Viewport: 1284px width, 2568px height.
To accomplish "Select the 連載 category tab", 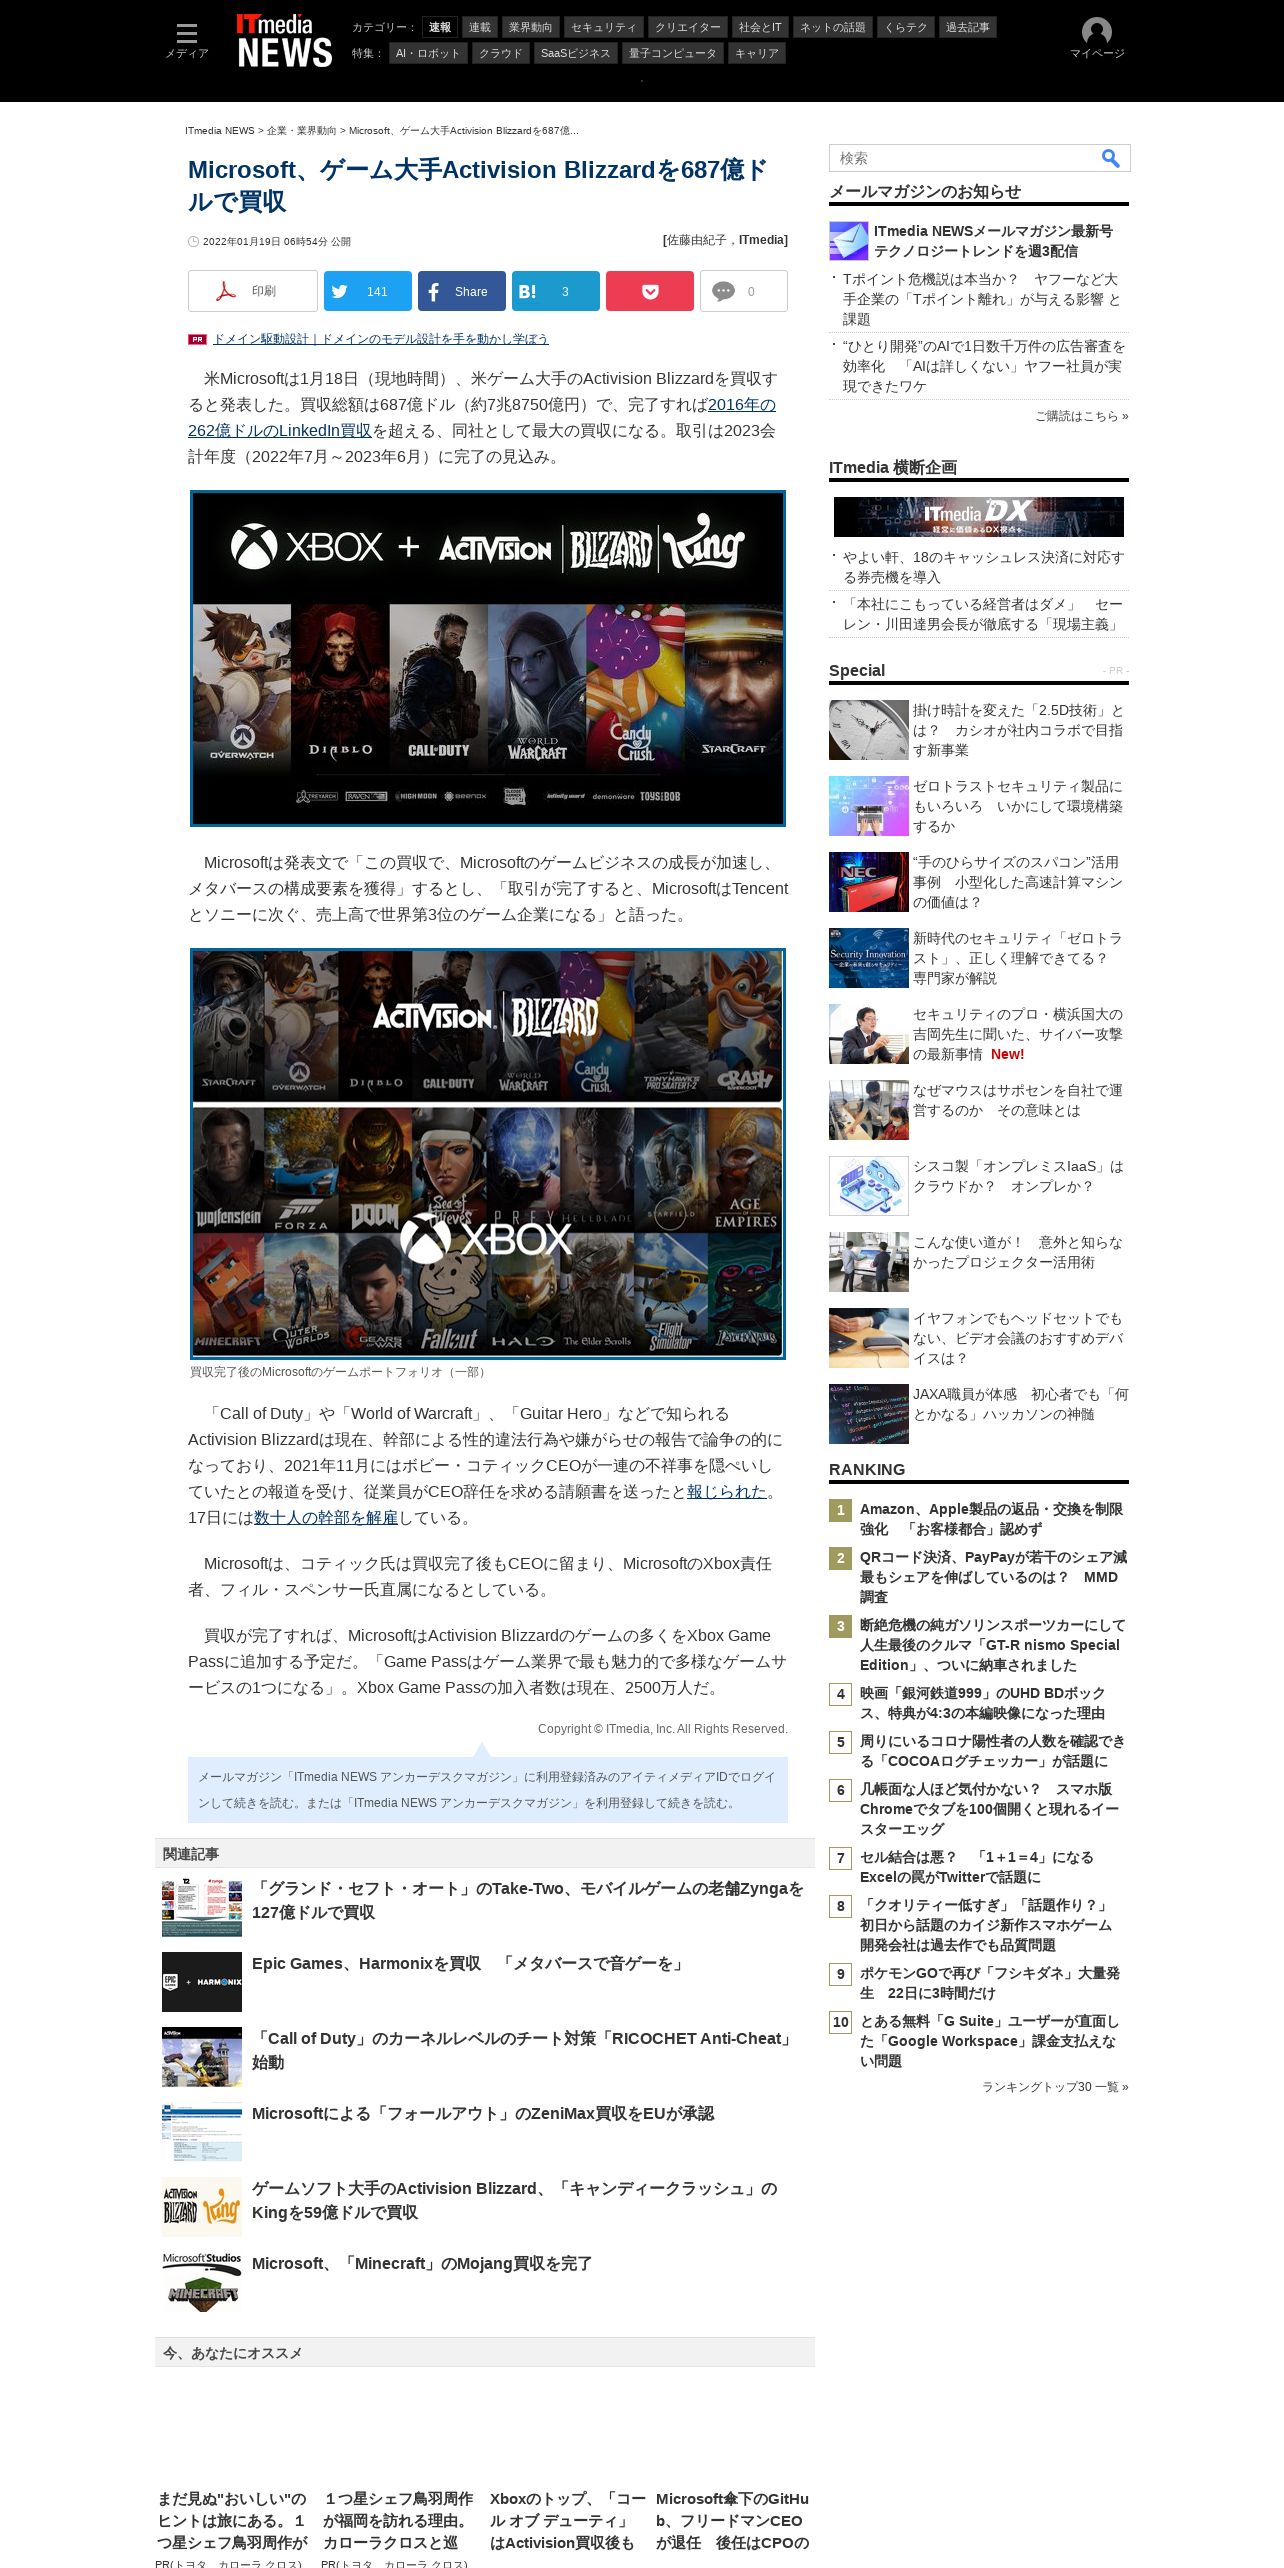I will point(480,27).
